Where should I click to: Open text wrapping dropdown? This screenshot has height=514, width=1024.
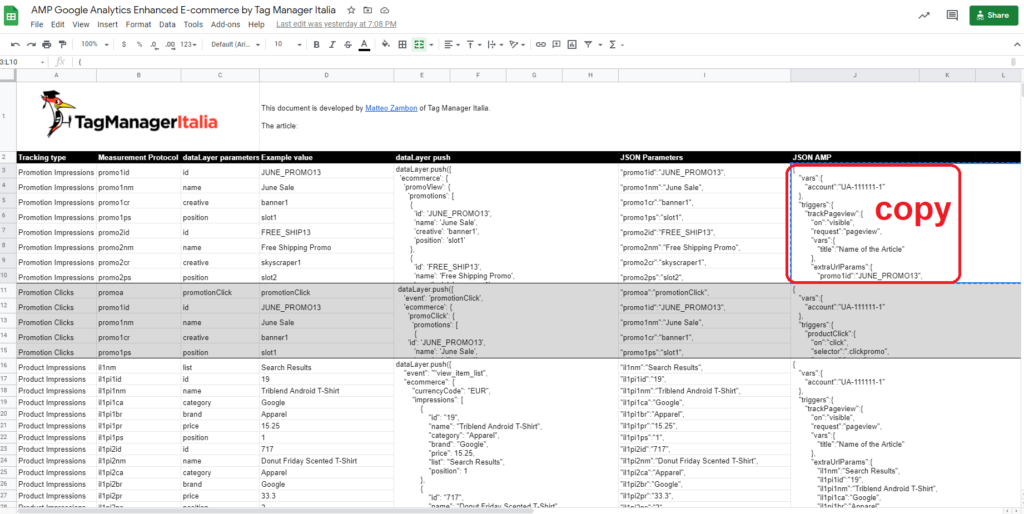[x=494, y=44]
